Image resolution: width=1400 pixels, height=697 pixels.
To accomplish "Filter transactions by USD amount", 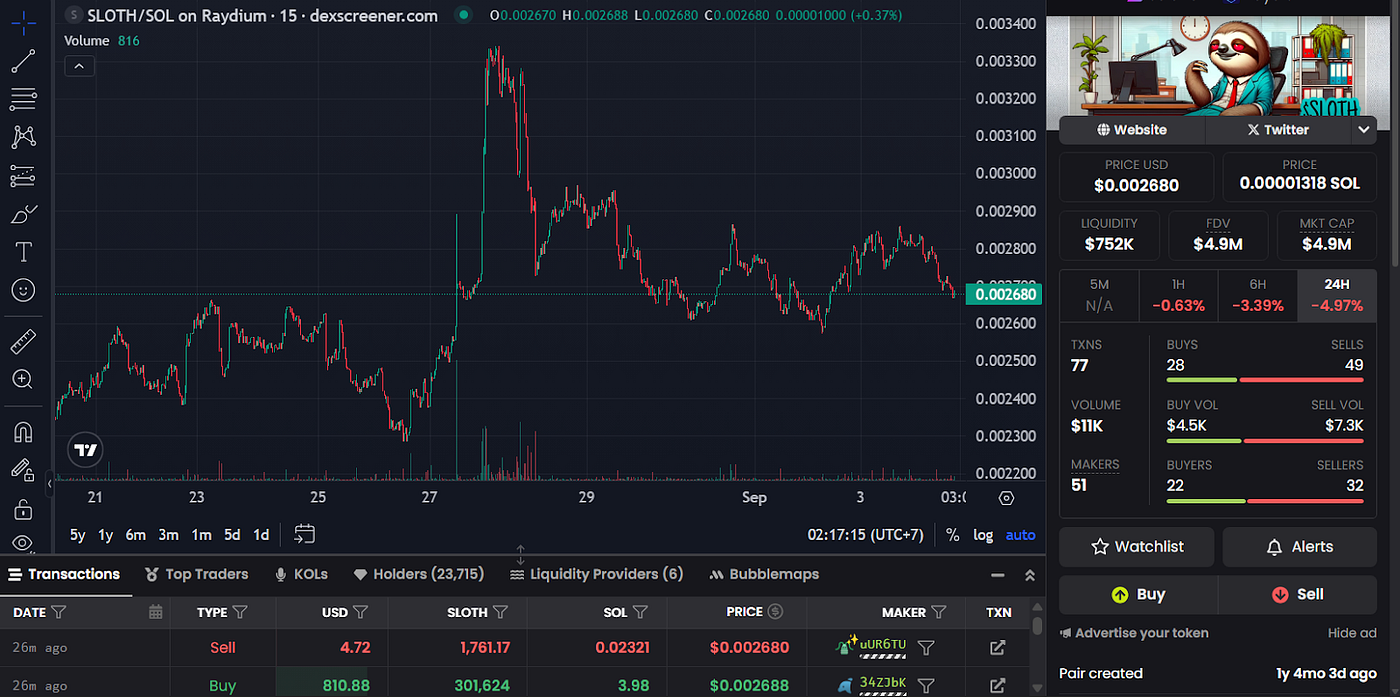I will click(x=361, y=612).
